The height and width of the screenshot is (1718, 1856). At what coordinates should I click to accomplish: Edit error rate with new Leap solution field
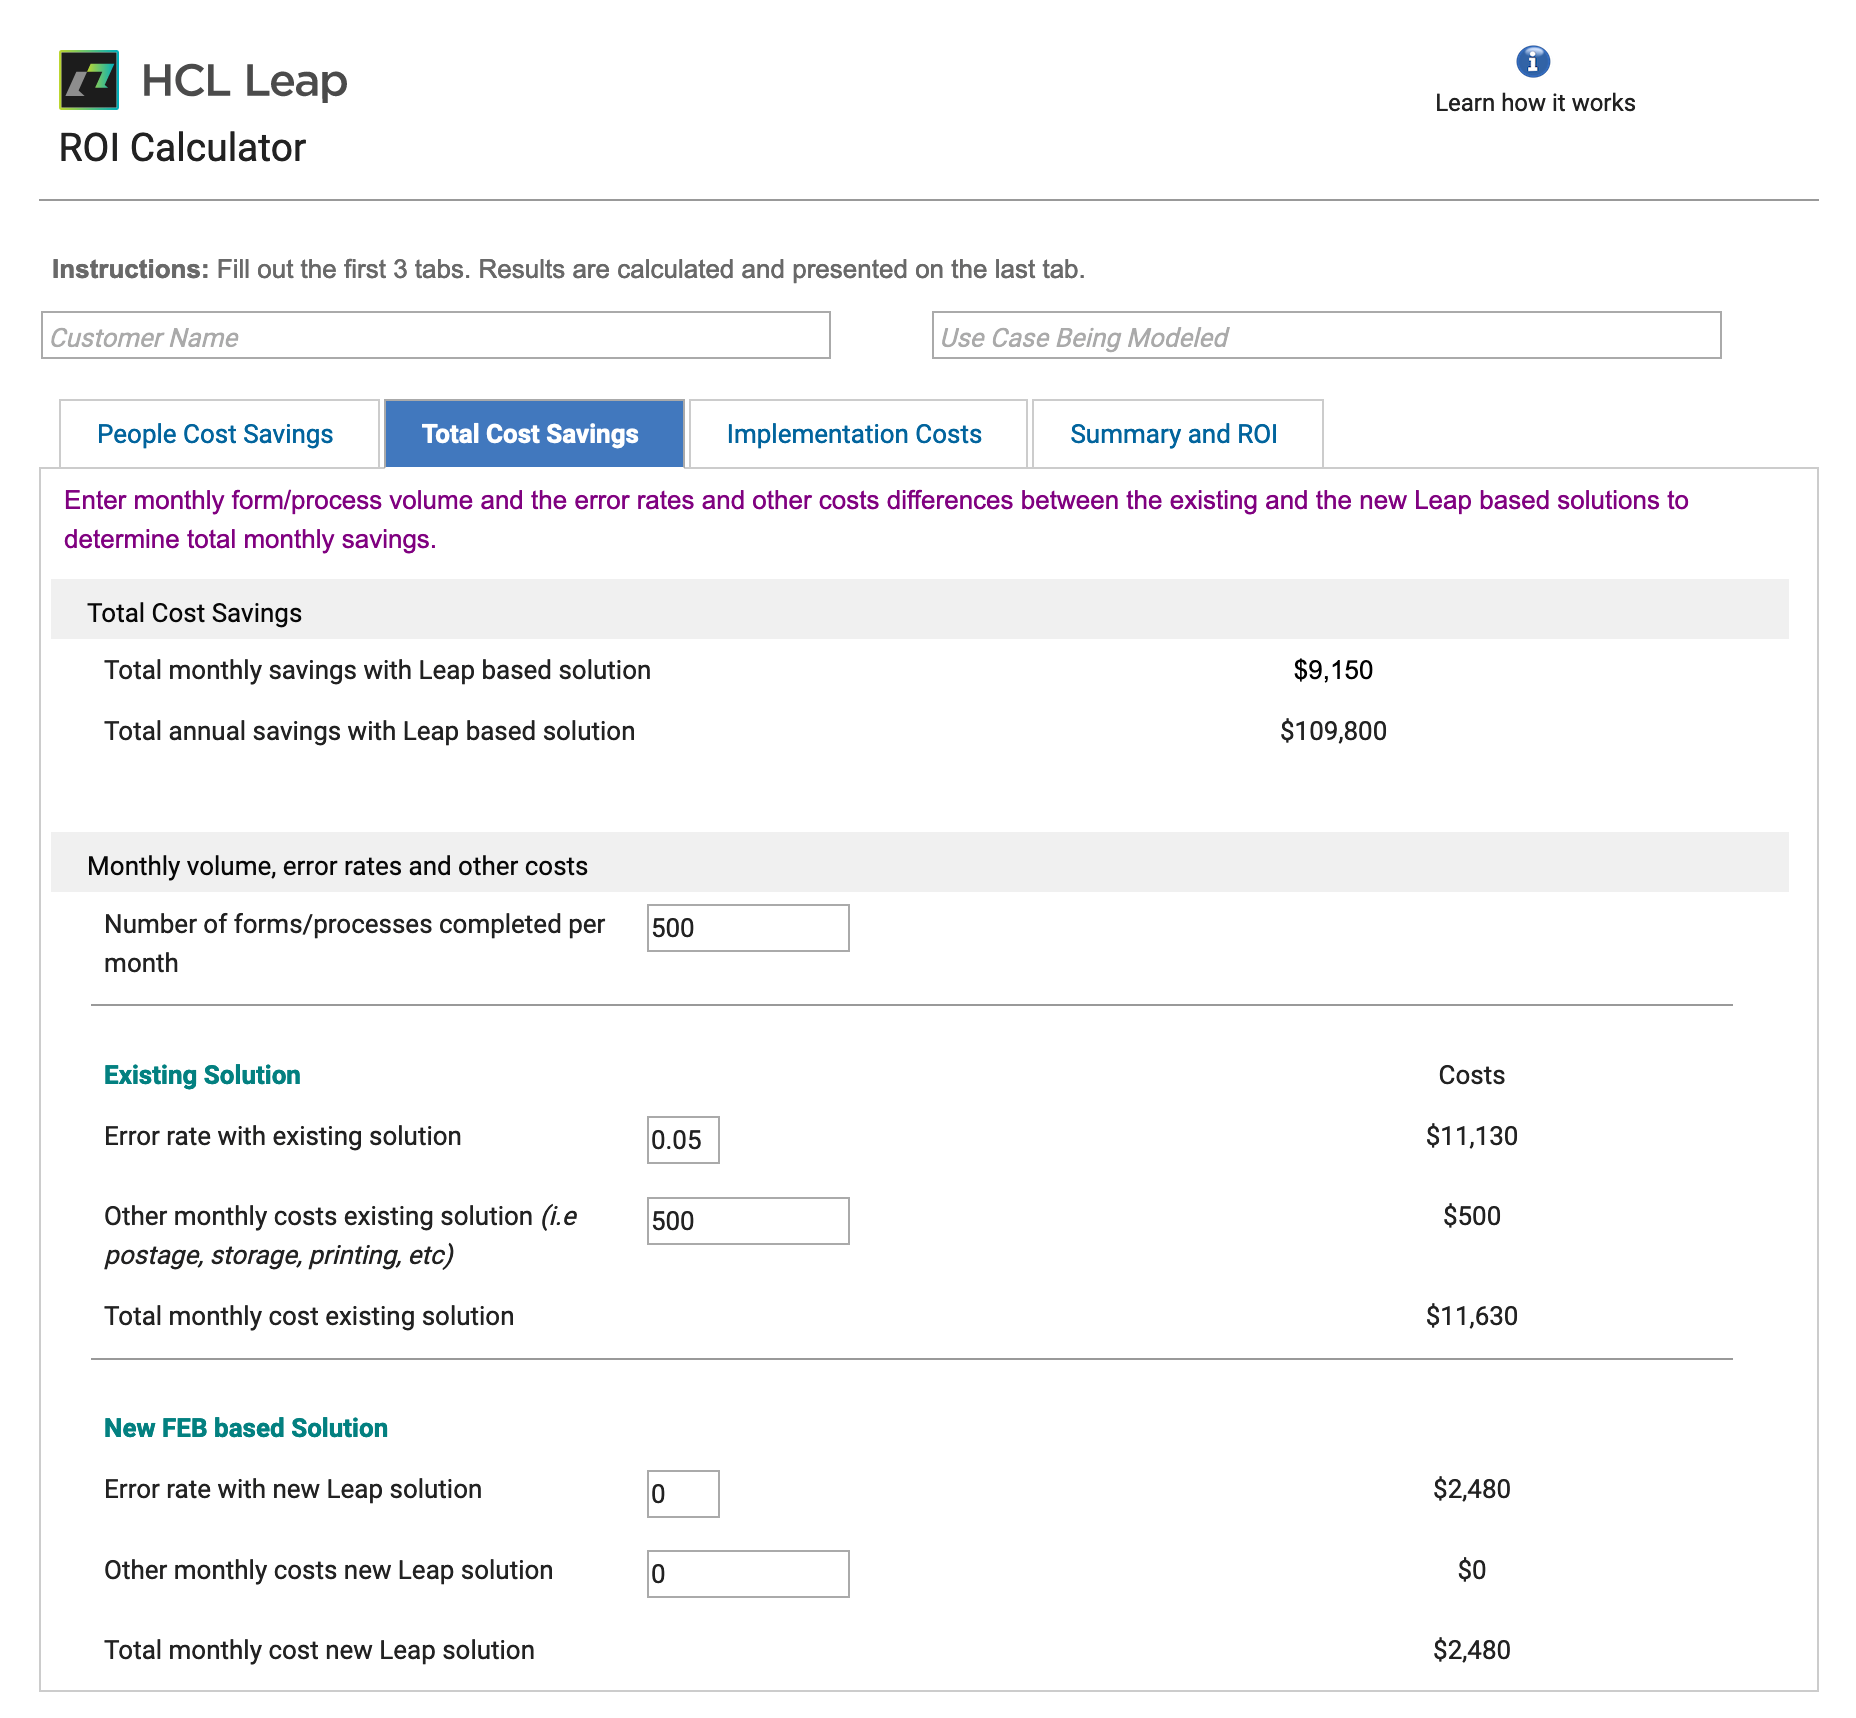(x=683, y=1494)
